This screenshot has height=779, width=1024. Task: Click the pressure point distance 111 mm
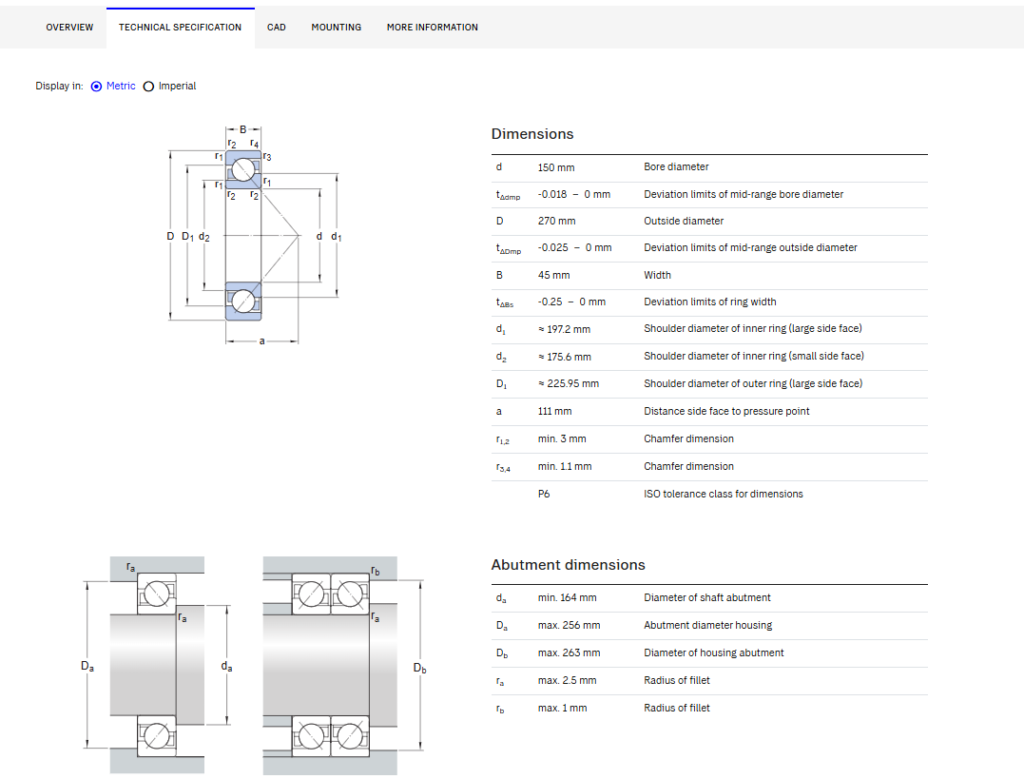tap(554, 411)
